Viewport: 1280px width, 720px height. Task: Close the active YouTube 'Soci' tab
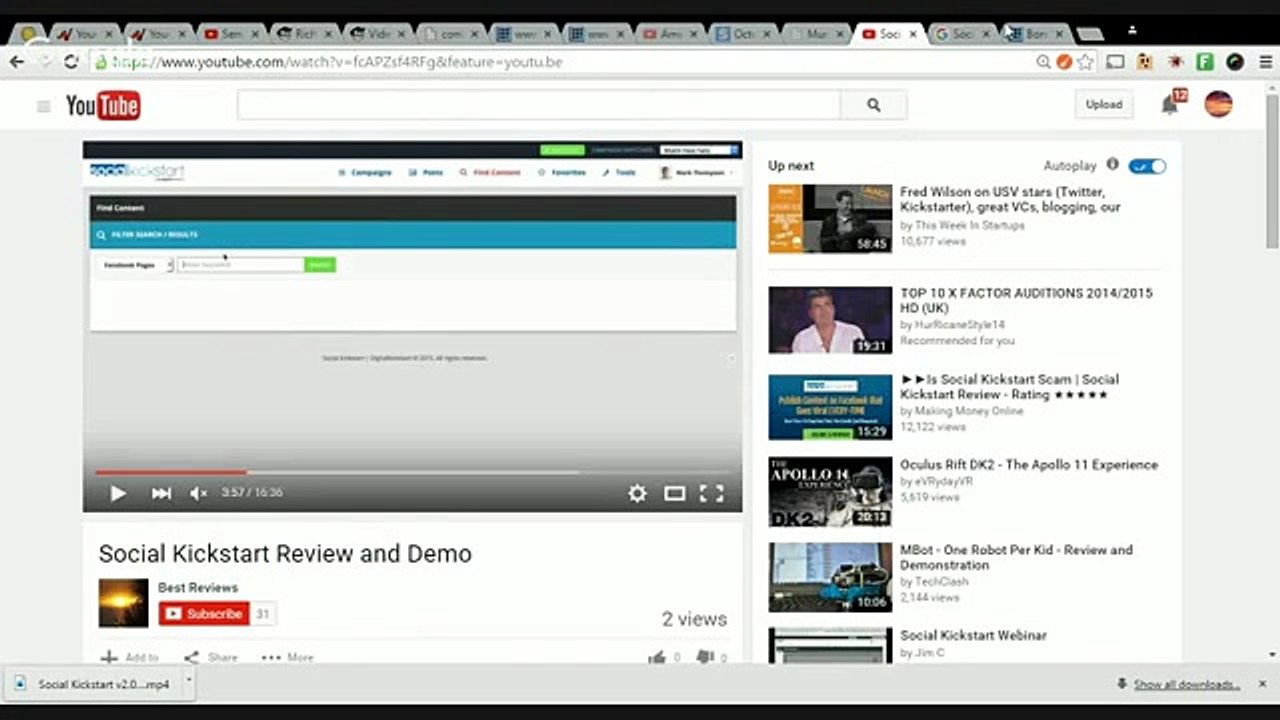(x=912, y=34)
